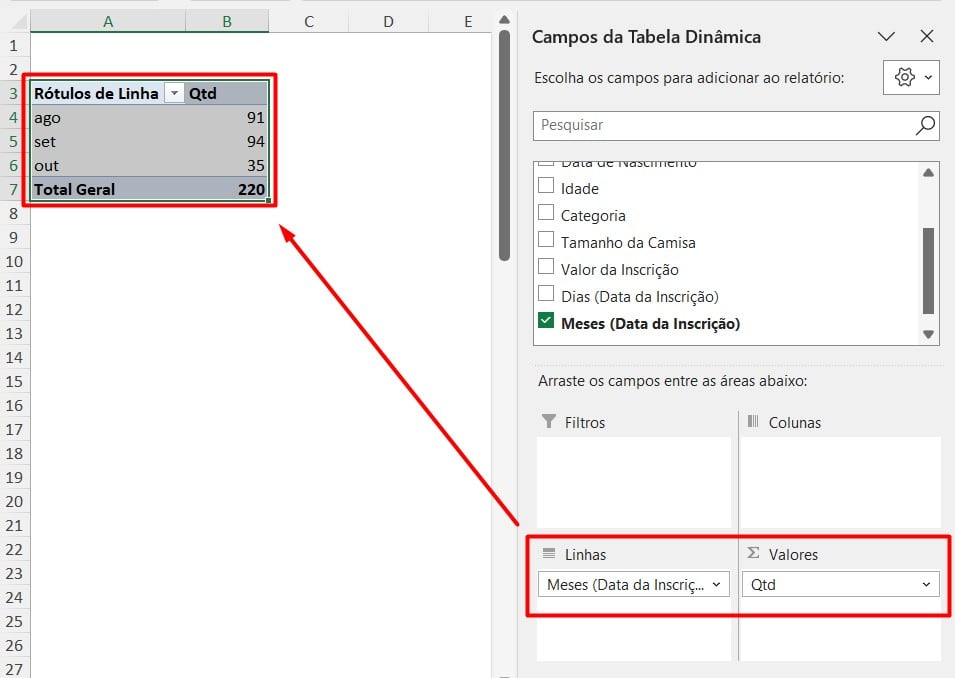Select column C header
The height and width of the screenshot is (678, 955).
tap(309, 21)
